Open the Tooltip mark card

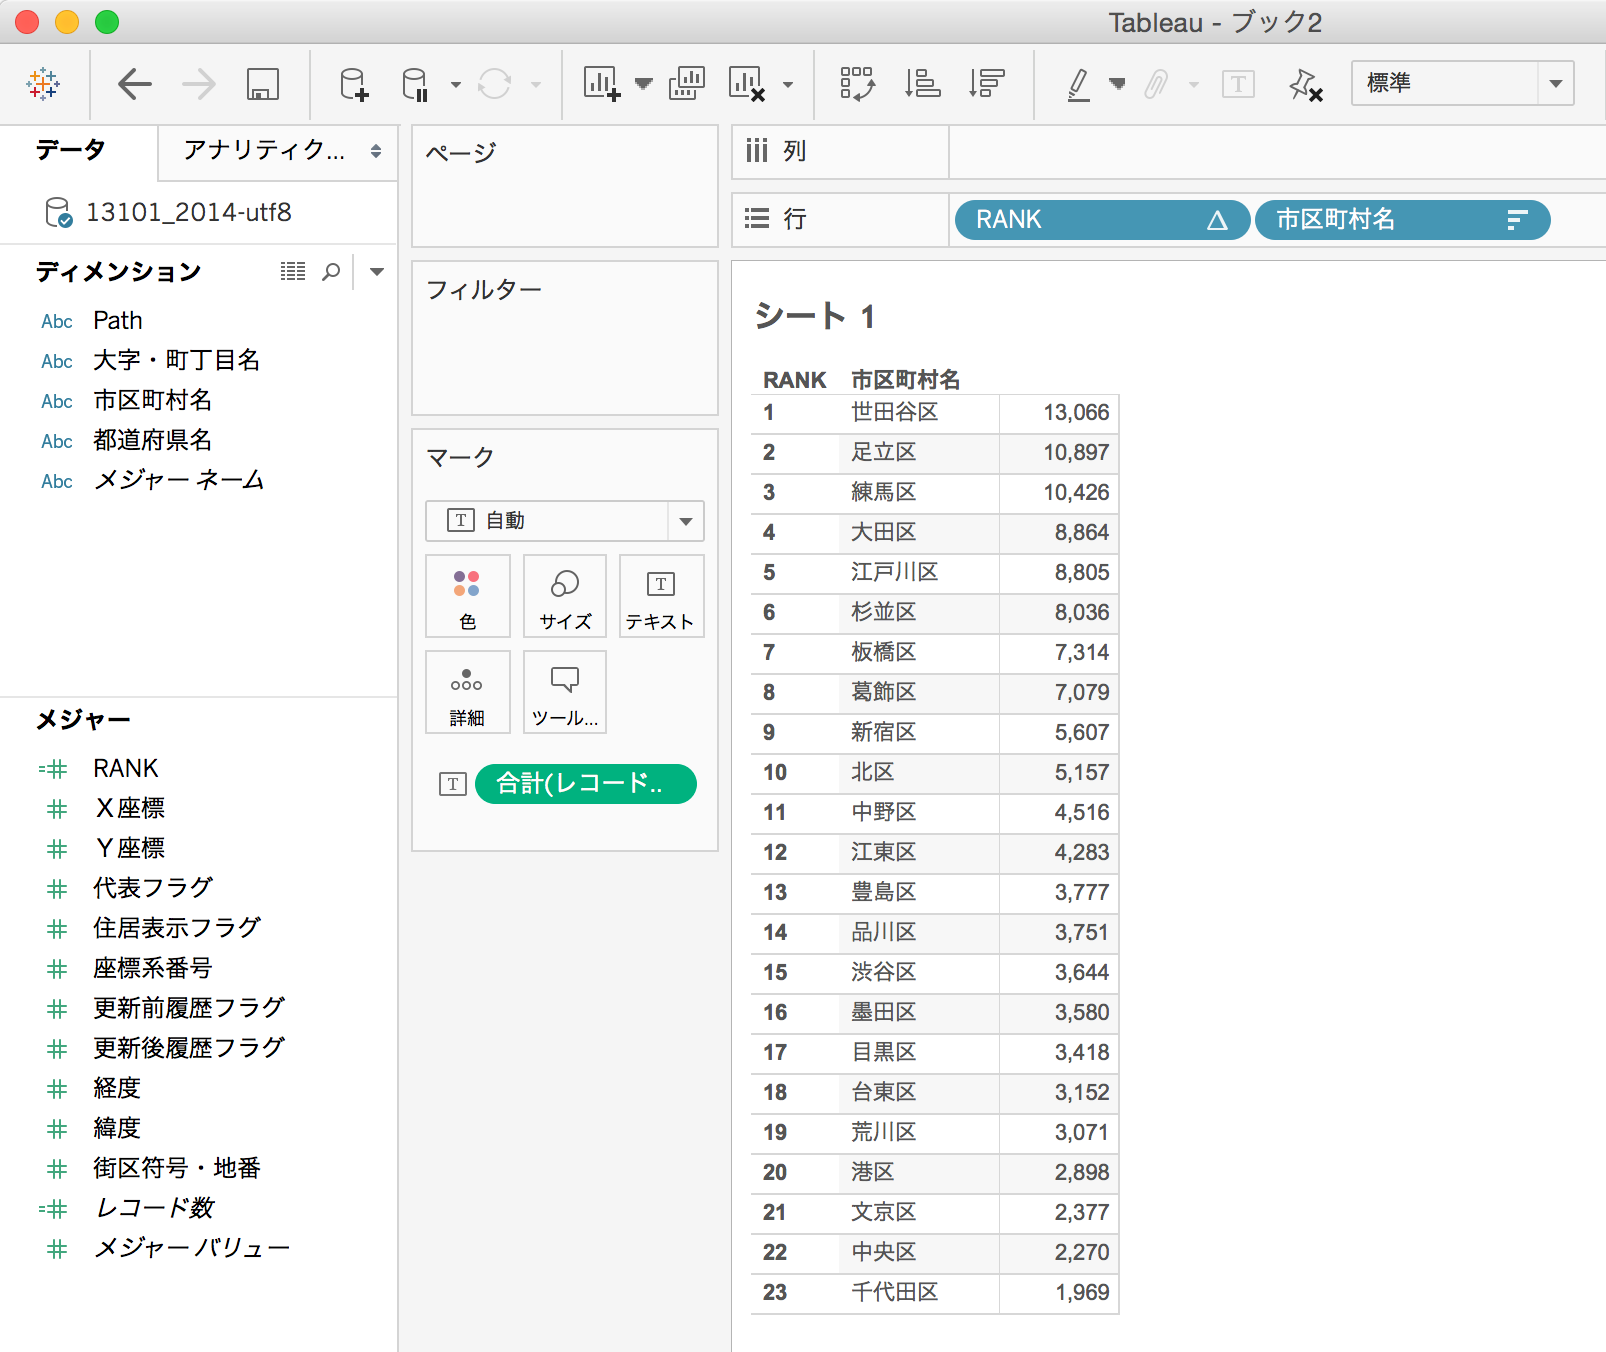pyautogui.click(x=565, y=692)
